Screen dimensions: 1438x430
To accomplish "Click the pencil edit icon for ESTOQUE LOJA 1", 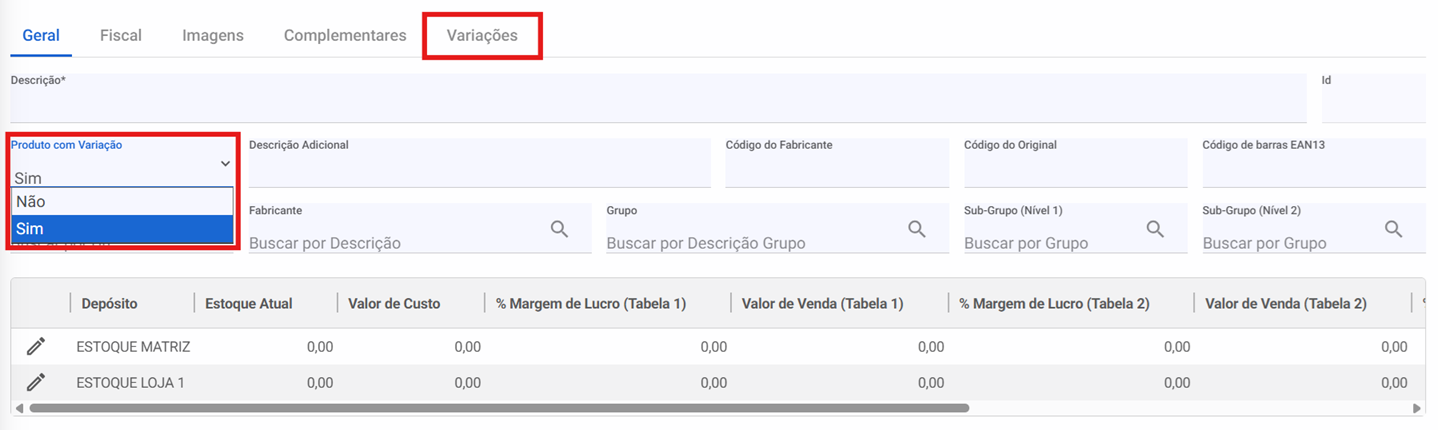I will point(36,382).
